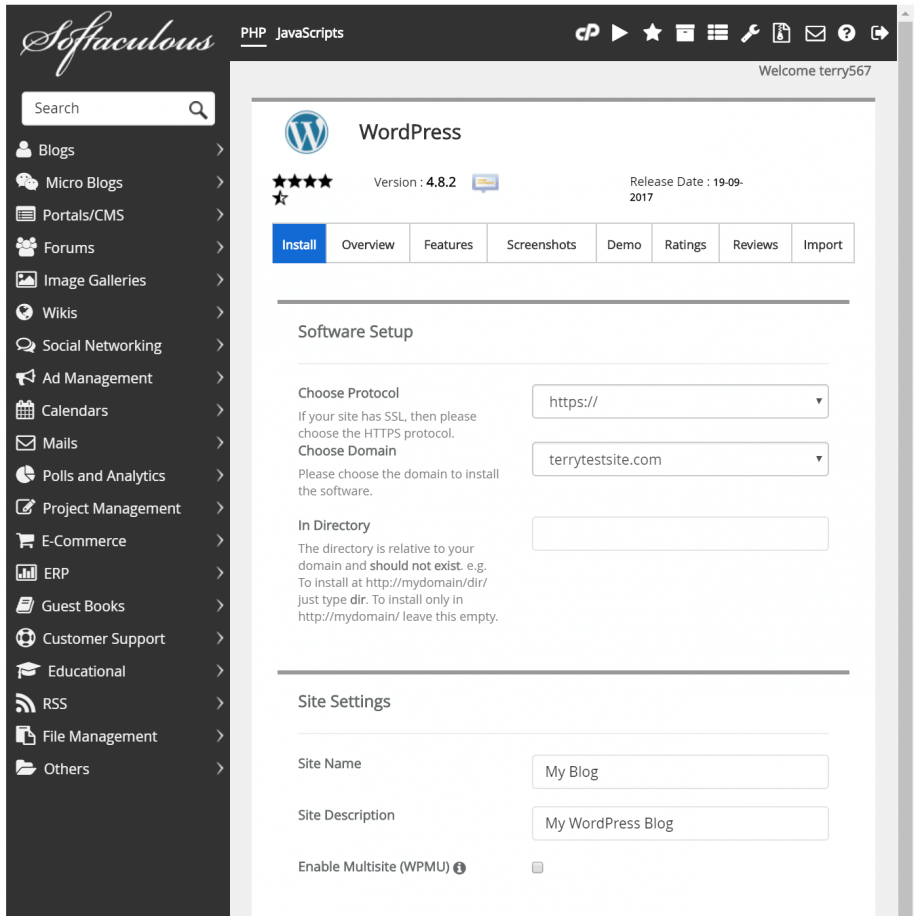This screenshot has width=920, height=916.
Task: Click the Email icon in the toolbar
Action: [815, 33]
